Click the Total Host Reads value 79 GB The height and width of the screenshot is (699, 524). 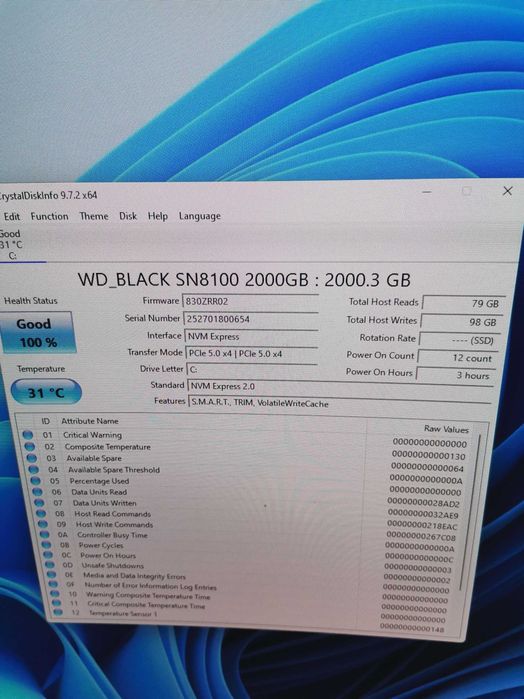click(x=462, y=303)
